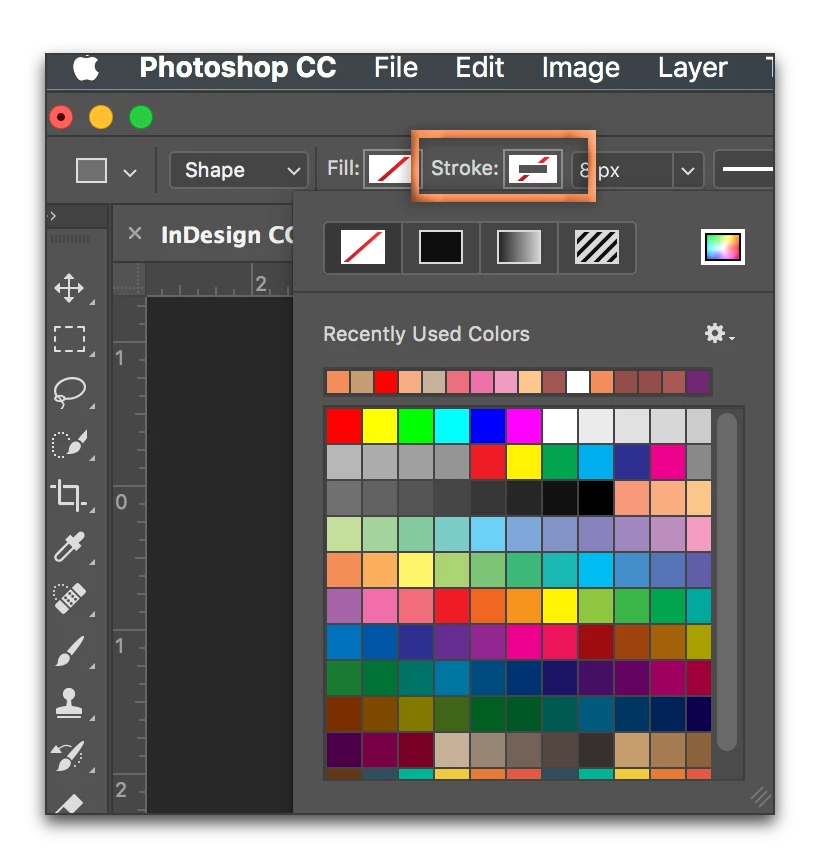
Task: Click the ruler origin corner box
Action: (129, 279)
